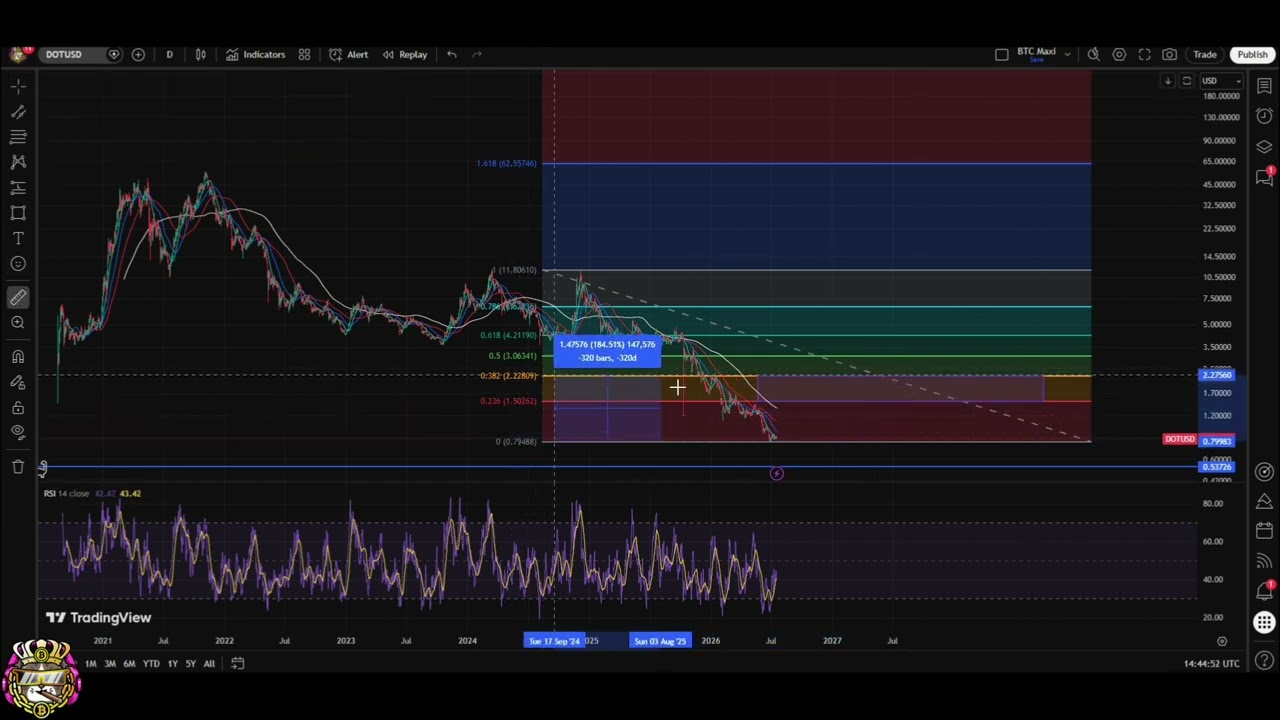1280x720 pixels.
Task: Select the 5Y time range
Action: 190,663
